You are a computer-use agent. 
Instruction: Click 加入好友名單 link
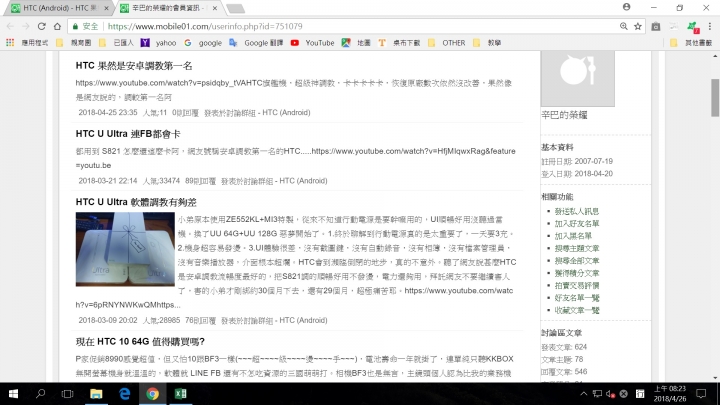(577, 224)
